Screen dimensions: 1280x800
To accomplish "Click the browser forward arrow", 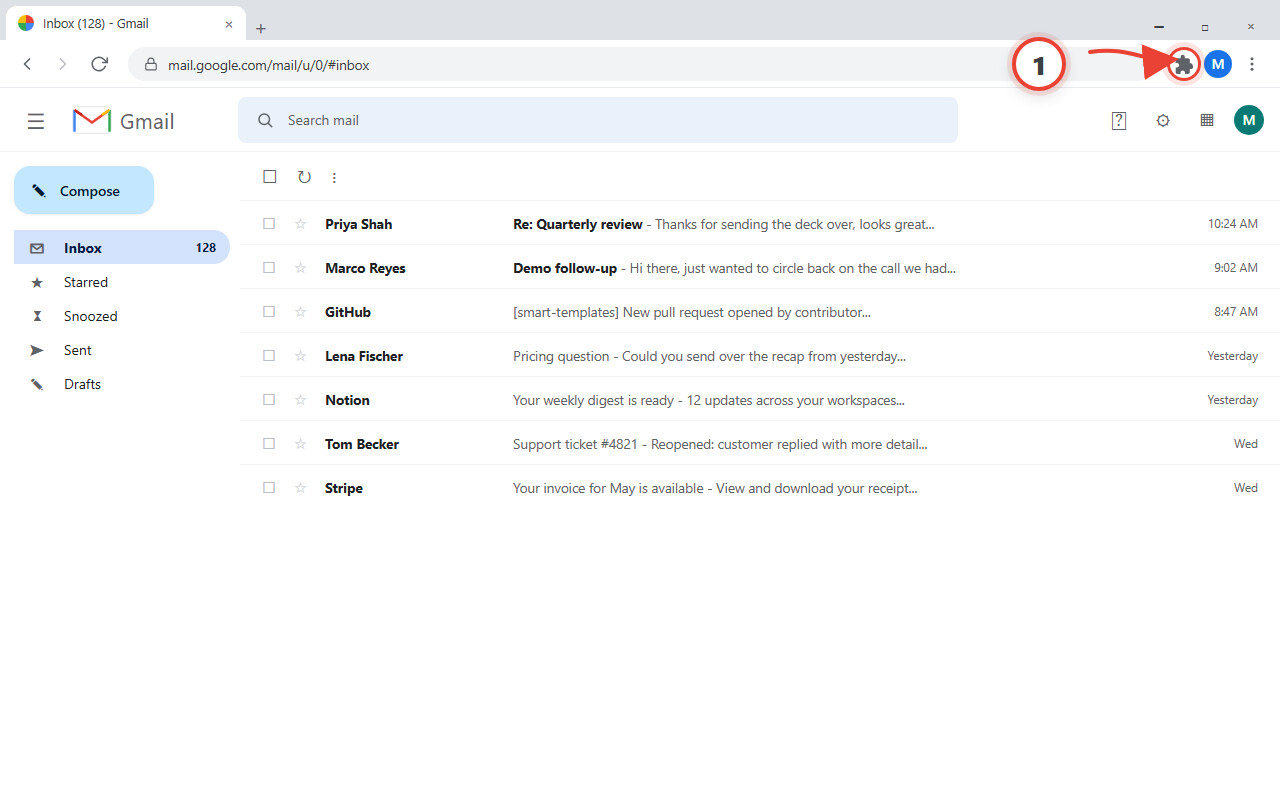I will click(x=62, y=64).
